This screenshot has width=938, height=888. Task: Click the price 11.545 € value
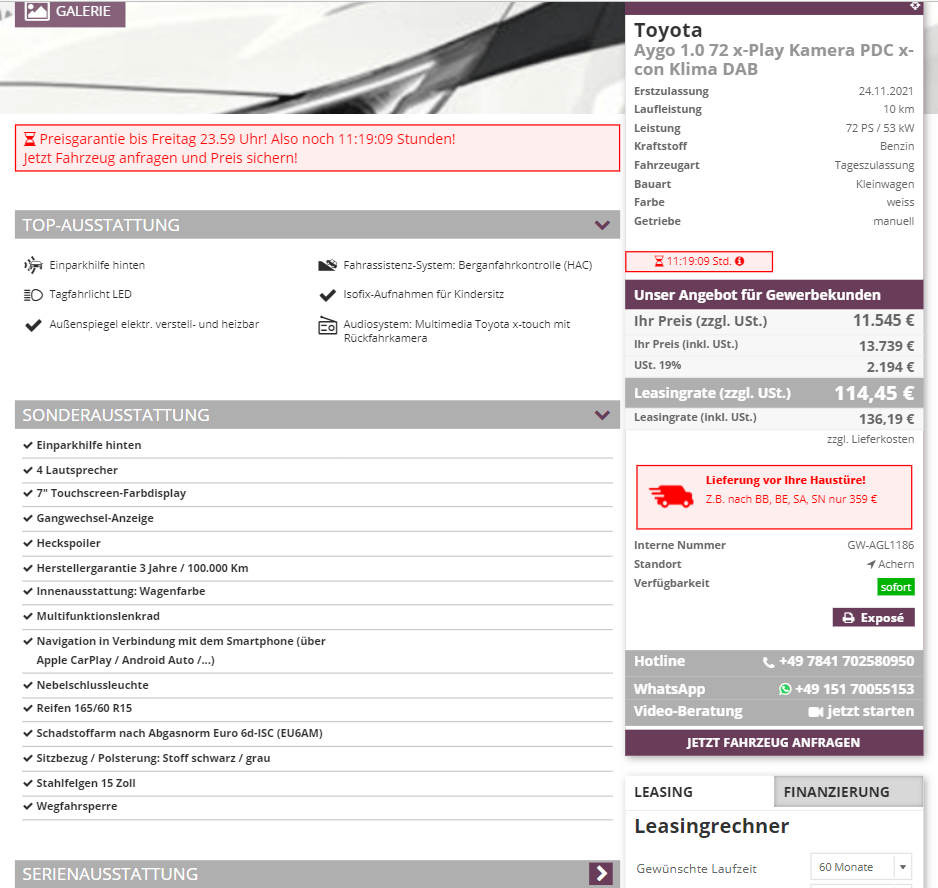(x=884, y=321)
